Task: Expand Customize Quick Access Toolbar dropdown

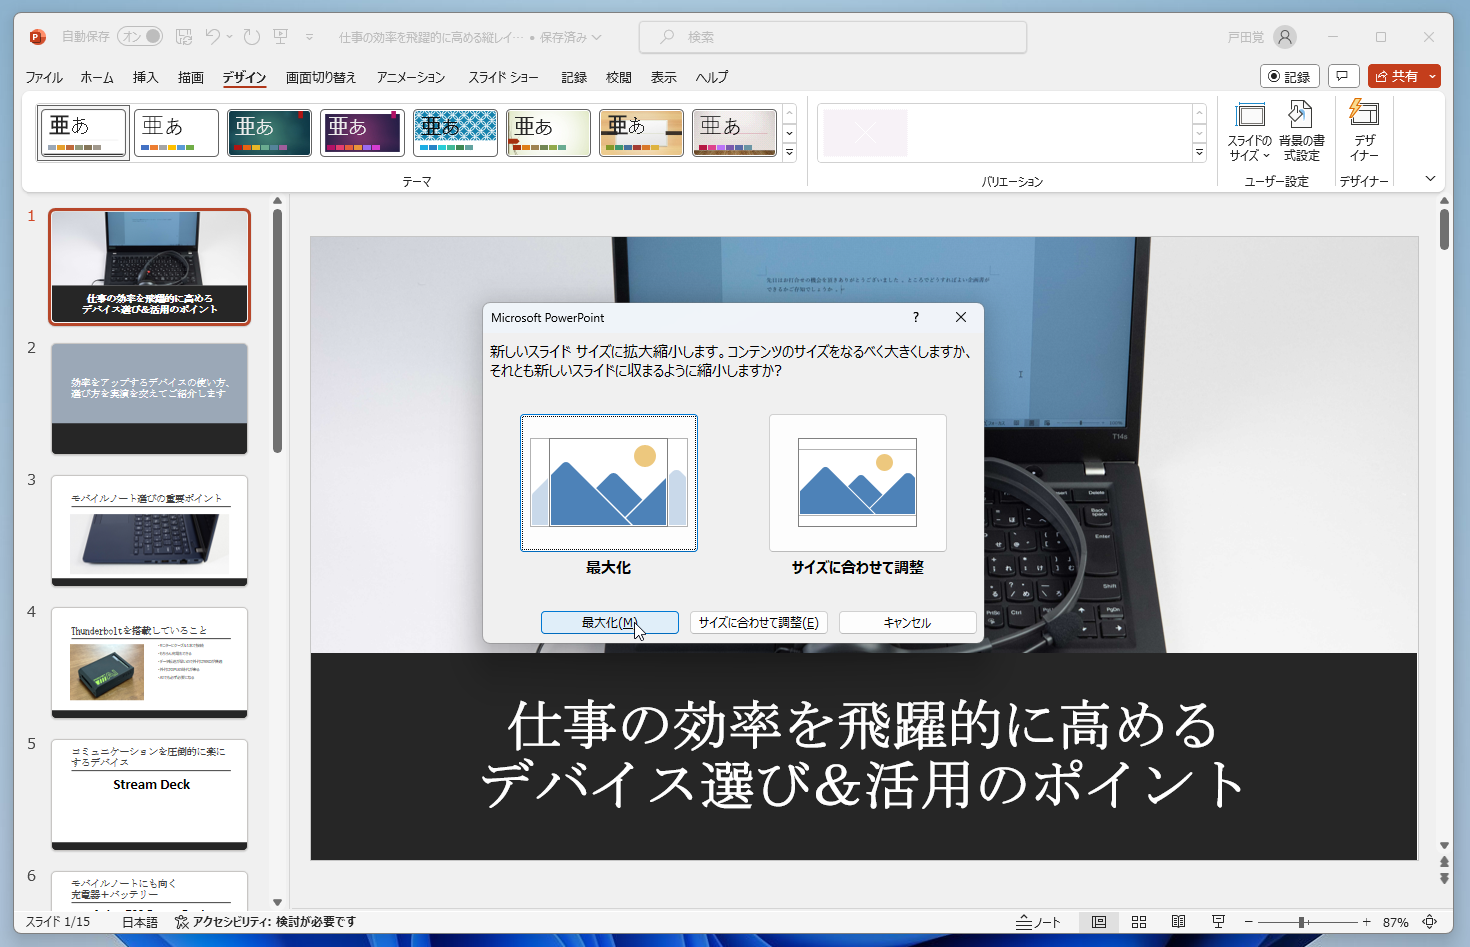Action: 309,37
